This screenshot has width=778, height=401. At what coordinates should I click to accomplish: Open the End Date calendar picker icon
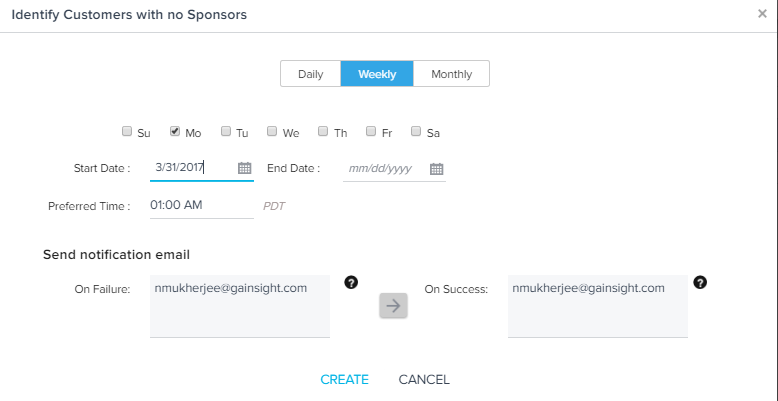pos(437,169)
